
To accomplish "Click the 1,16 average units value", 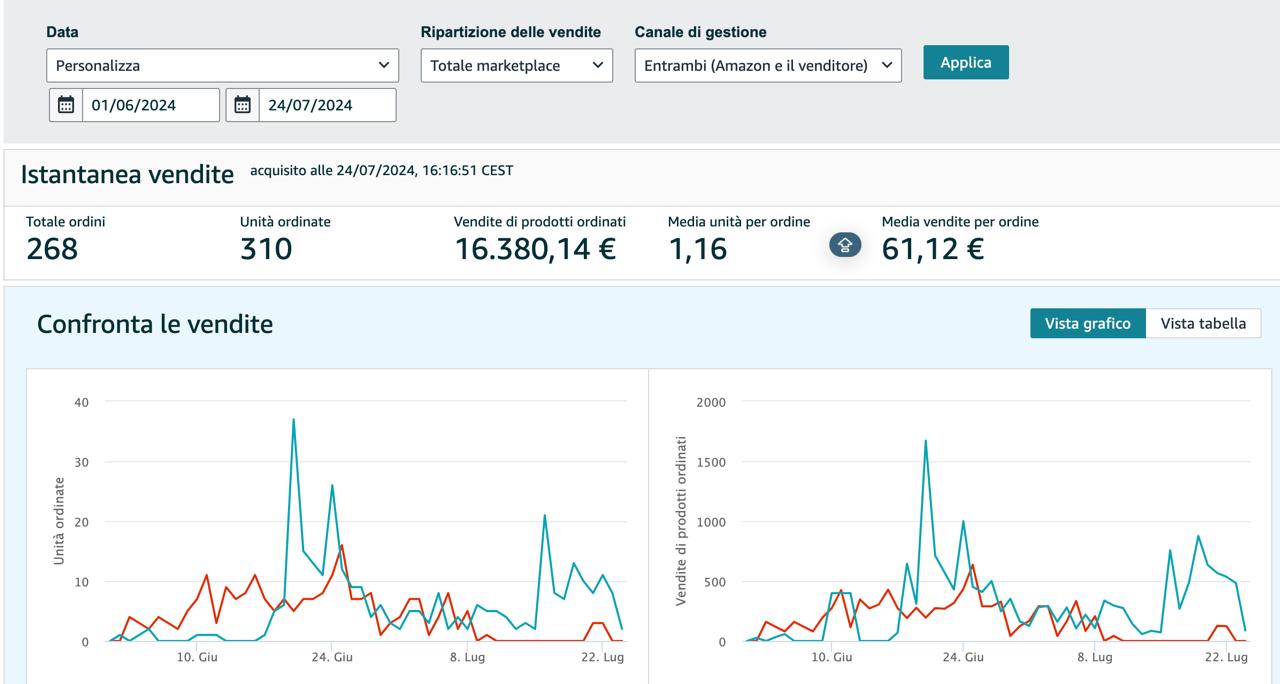I will (x=697, y=248).
